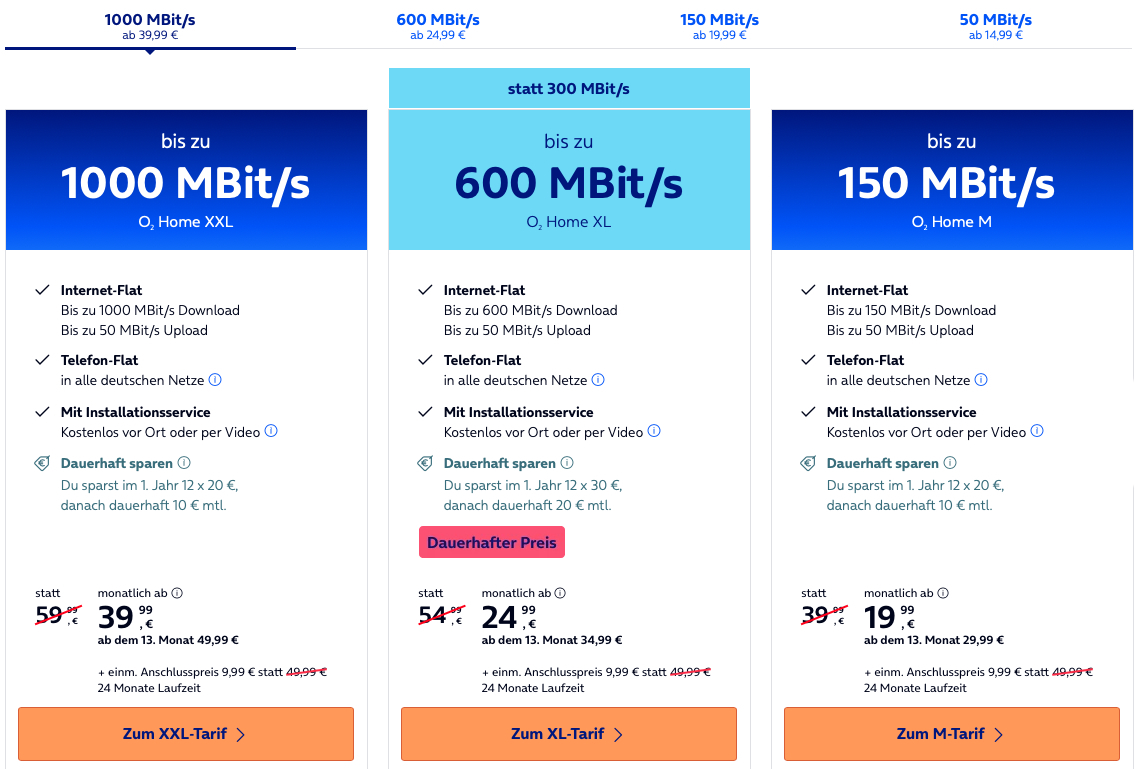Show info for 'monatlich ab' in Home XL

click(560, 593)
